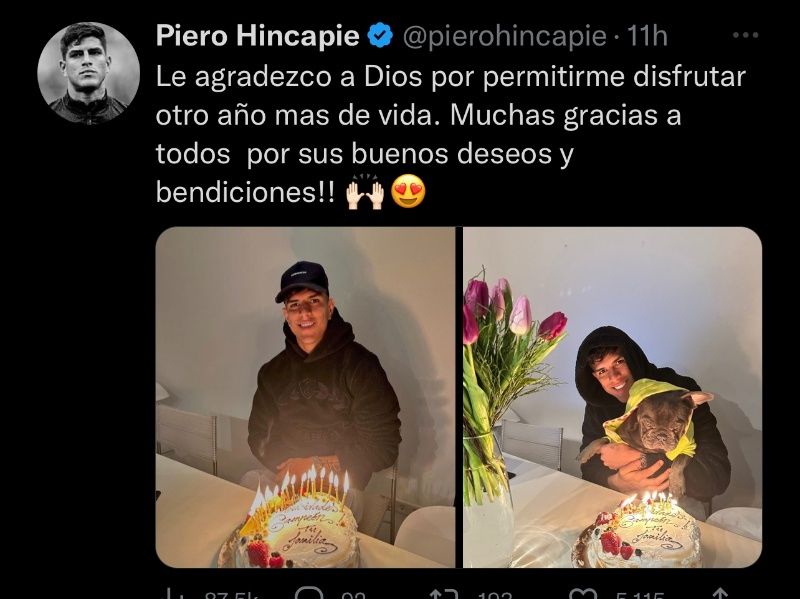Viewport: 800px width, 599px height.
Task: Click the reply speech bubble icon
Action: tap(309, 594)
